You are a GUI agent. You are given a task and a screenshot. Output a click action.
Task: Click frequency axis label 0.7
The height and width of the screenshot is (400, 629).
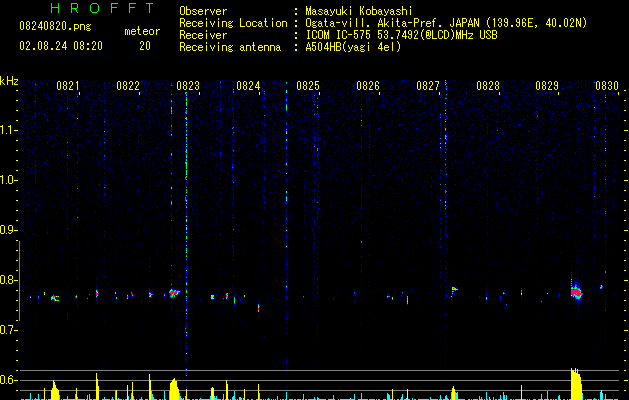(x=8, y=330)
